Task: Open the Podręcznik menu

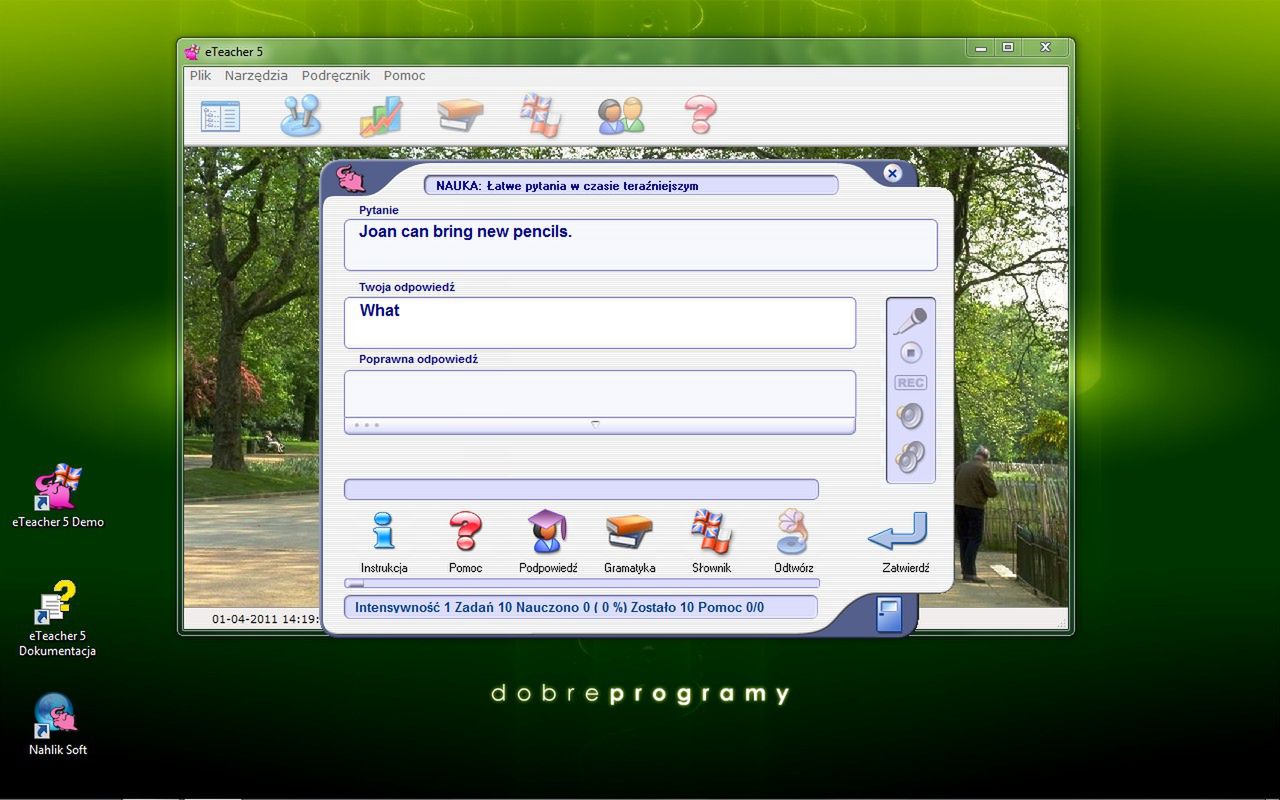Action: point(336,75)
